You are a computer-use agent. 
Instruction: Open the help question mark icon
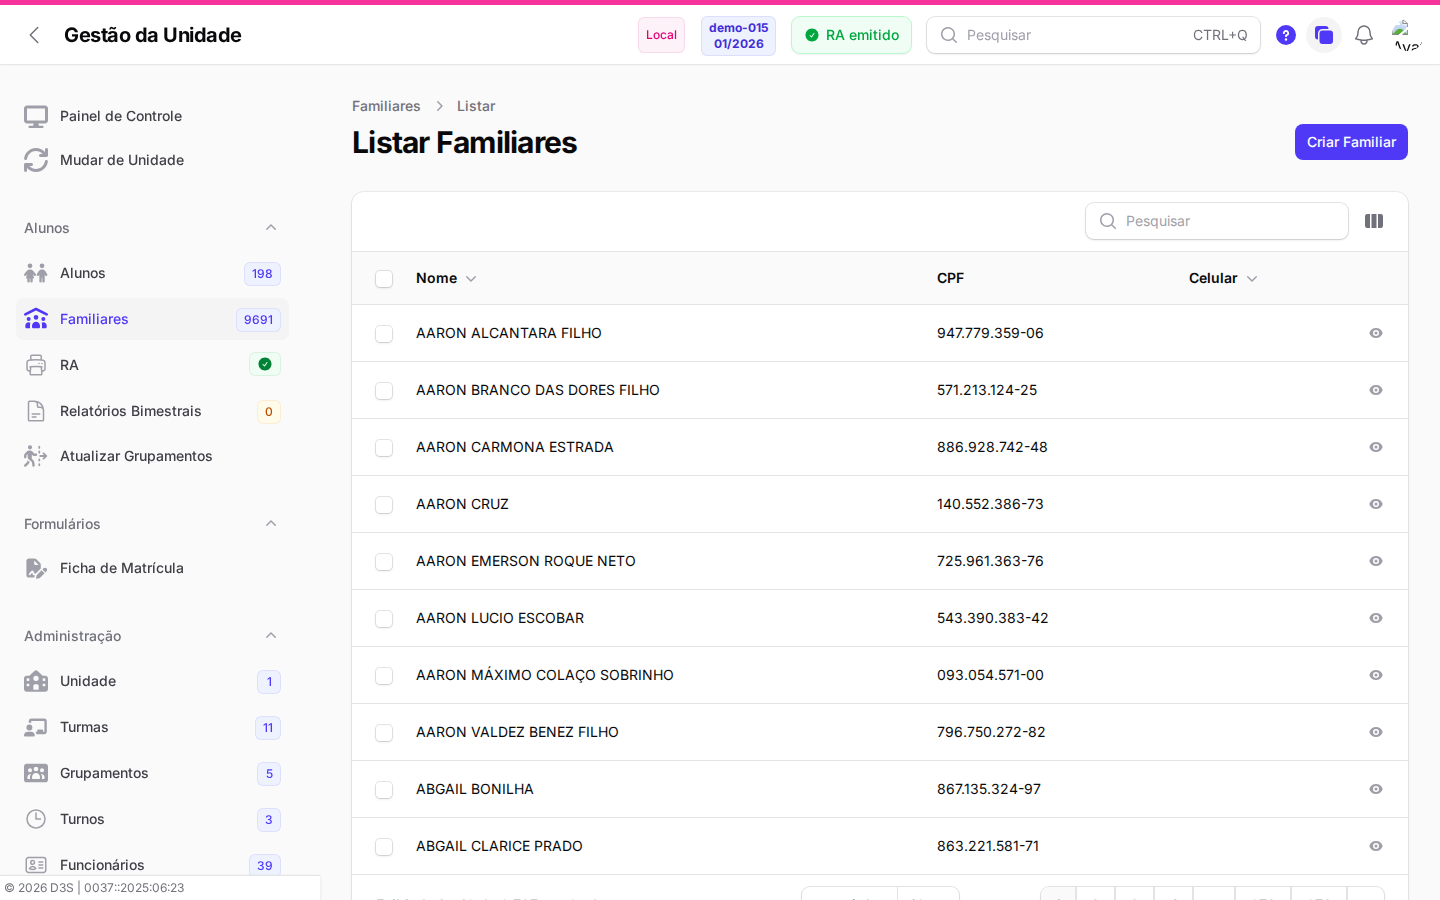pos(1286,35)
